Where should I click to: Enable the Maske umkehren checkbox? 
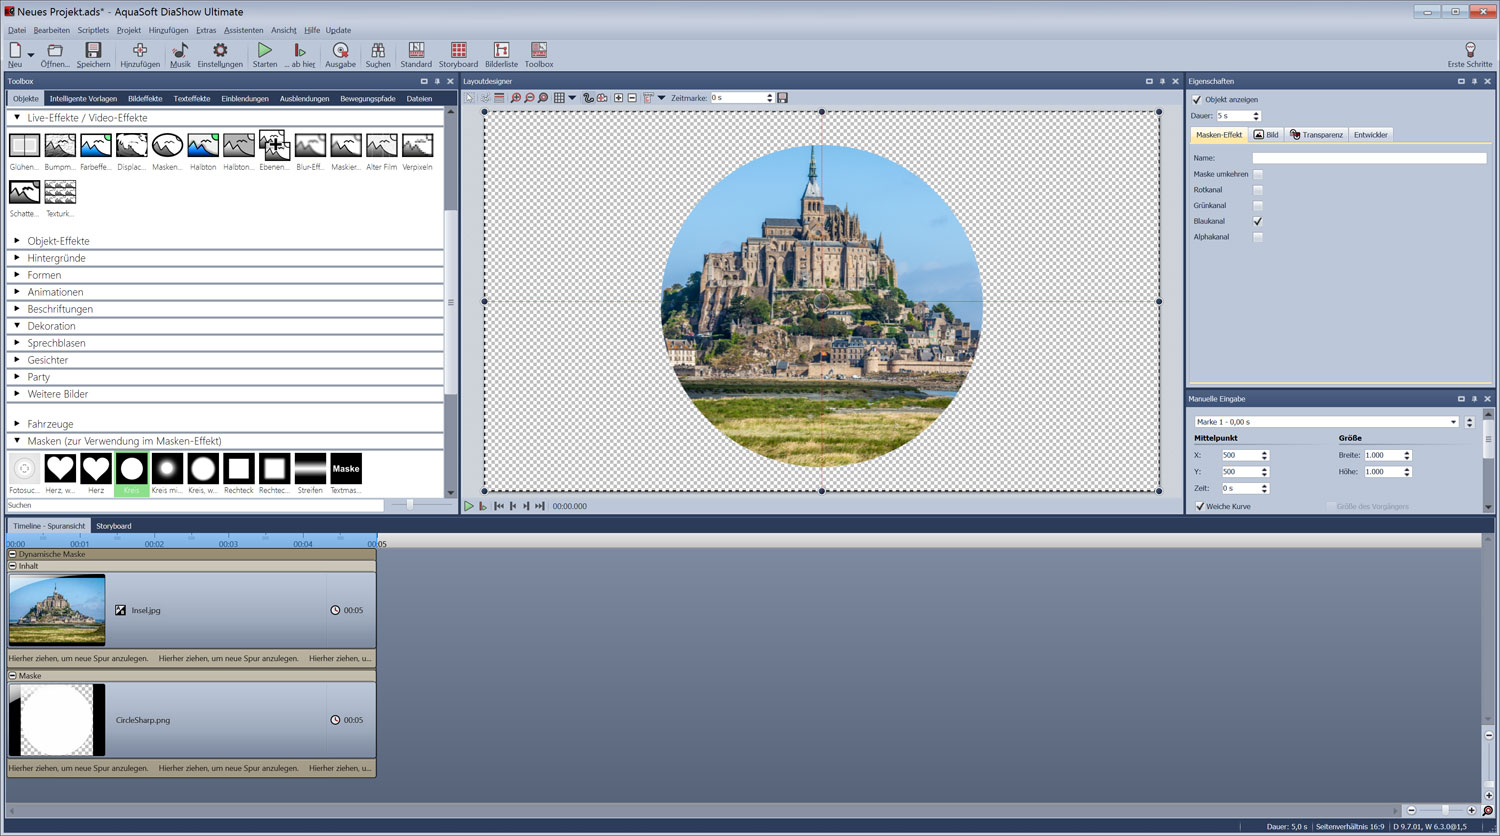click(x=1258, y=174)
